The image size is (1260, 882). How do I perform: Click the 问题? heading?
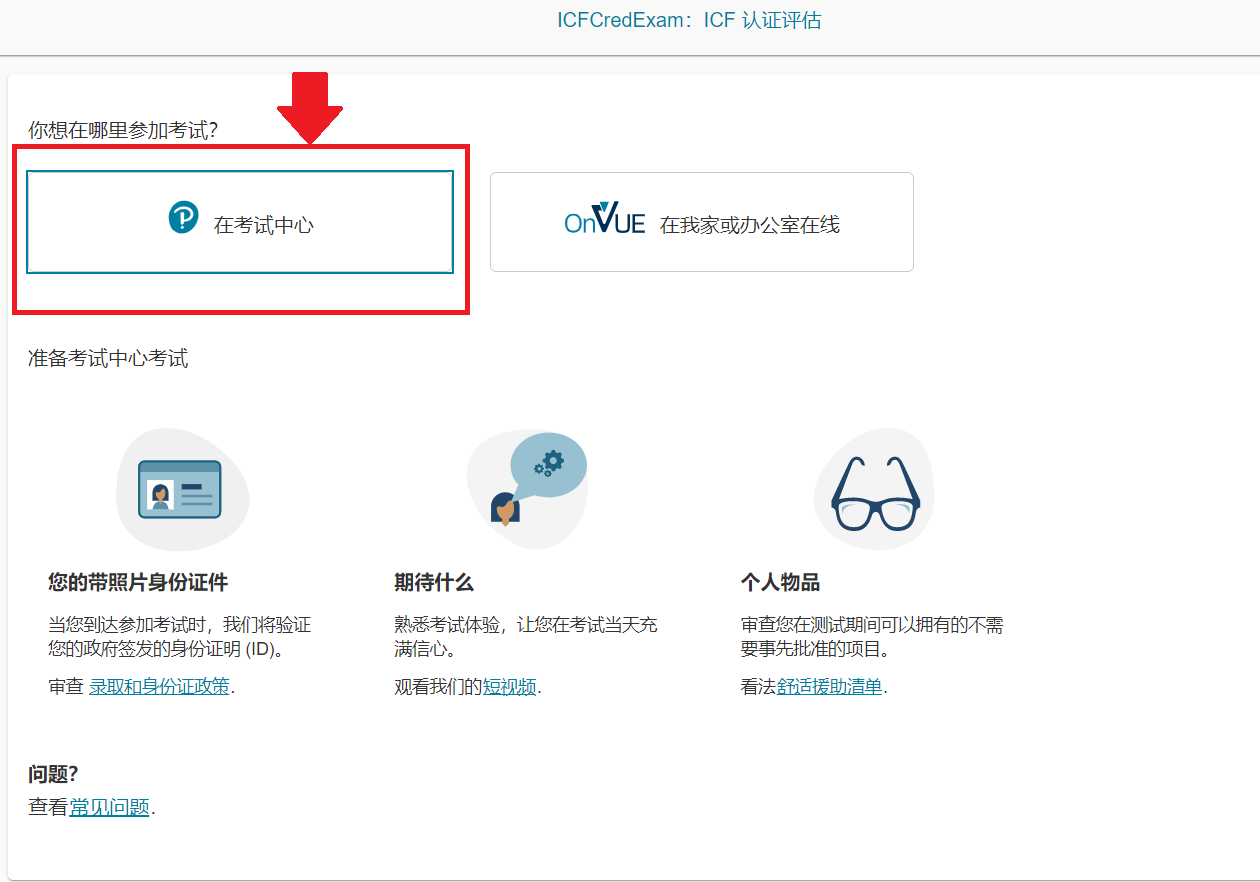point(53,774)
